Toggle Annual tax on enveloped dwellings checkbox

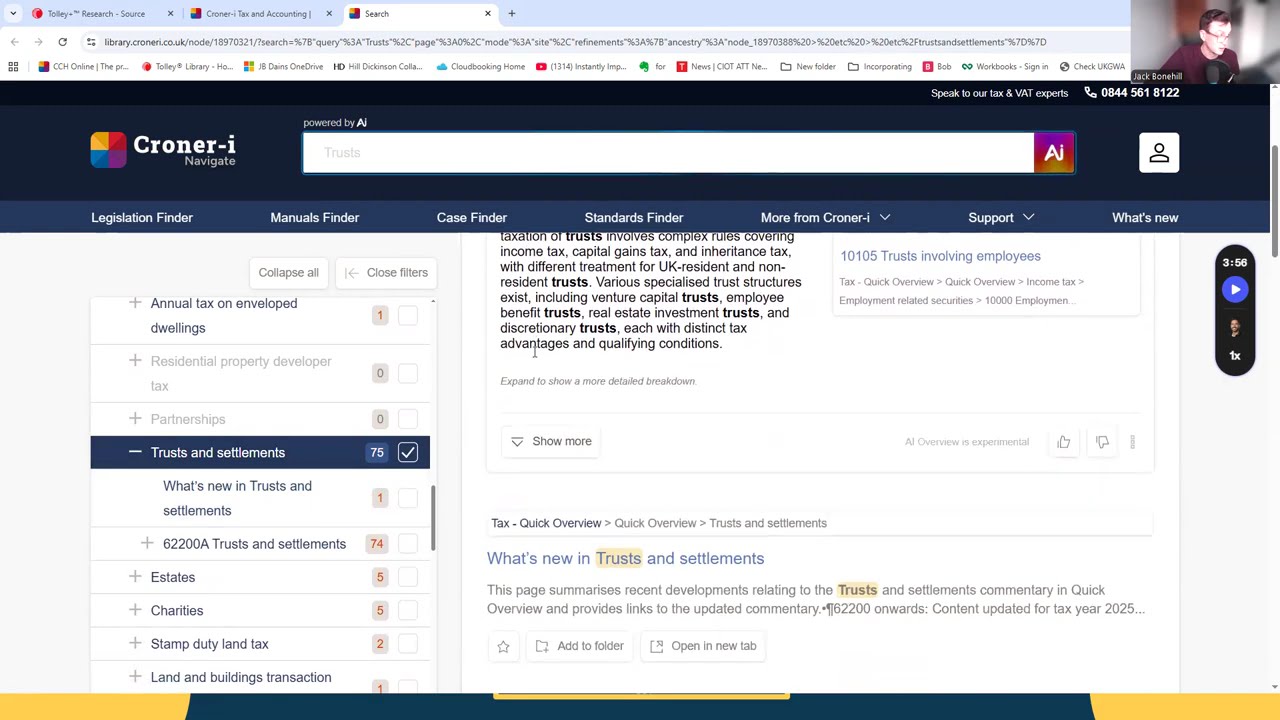[x=407, y=316]
